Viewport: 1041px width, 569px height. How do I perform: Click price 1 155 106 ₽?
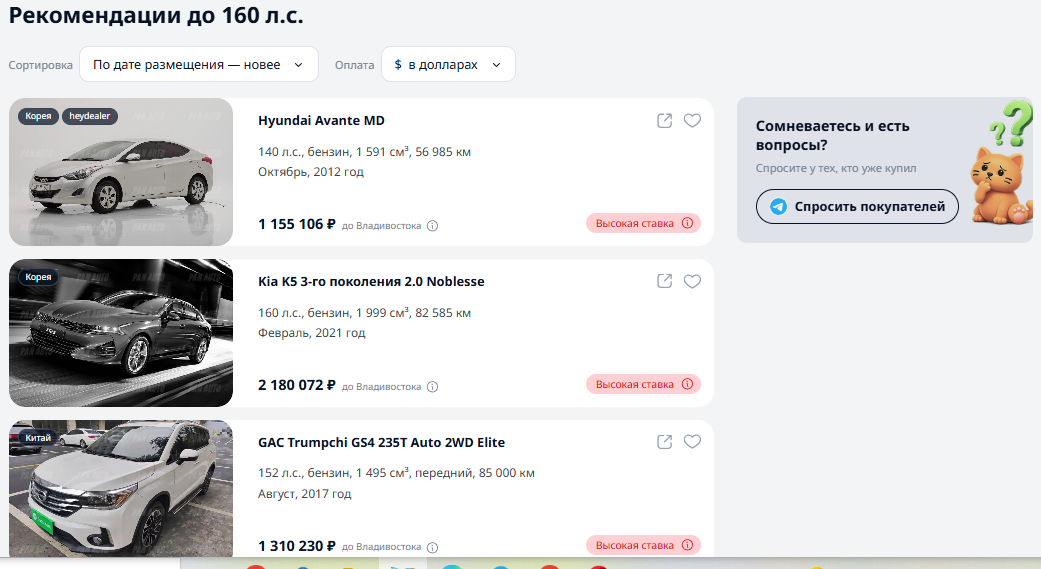coord(297,224)
